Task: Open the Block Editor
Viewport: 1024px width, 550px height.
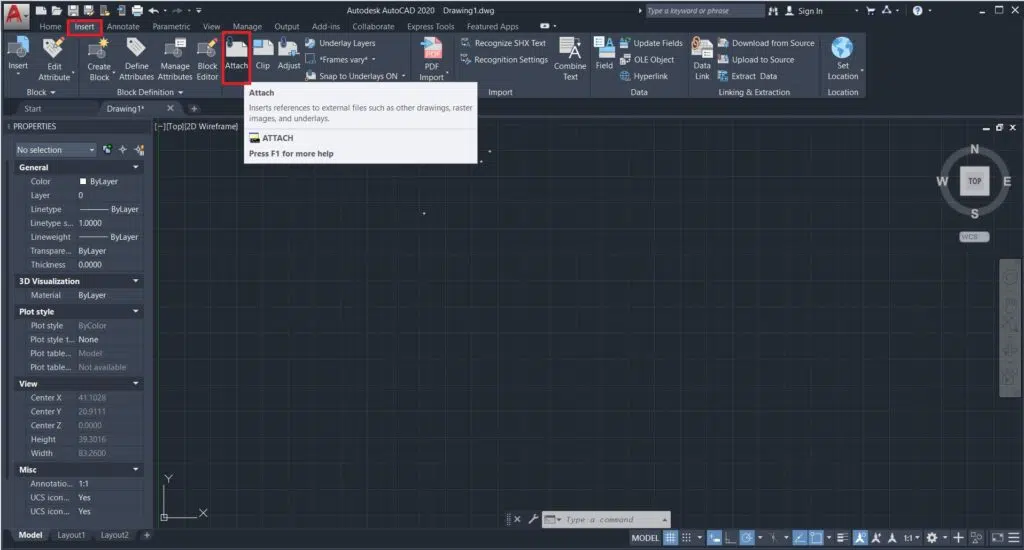Action: point(207,58)
